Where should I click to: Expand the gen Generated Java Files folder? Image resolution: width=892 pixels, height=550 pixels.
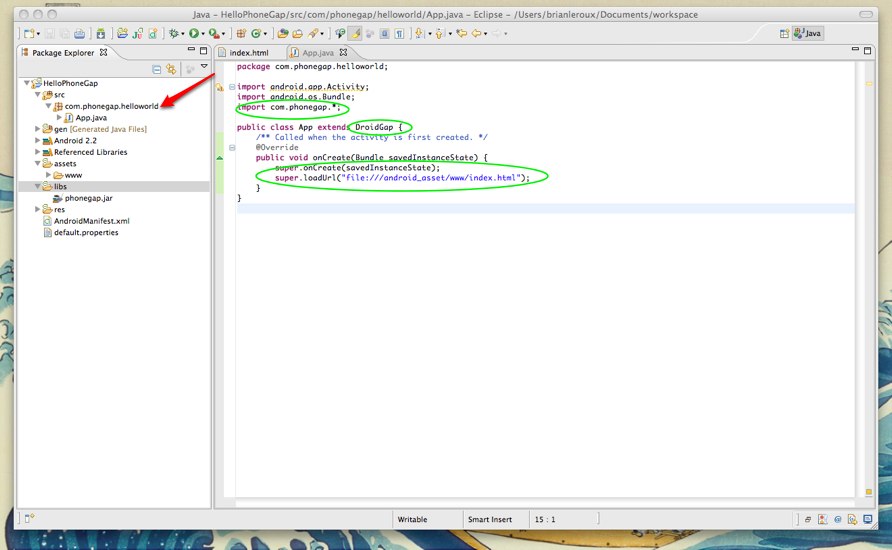[38, 129]
